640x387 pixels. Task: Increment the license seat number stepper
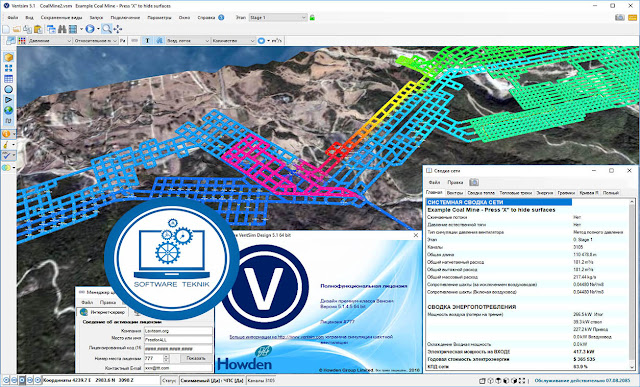pyautogui.click(x=166, y=356)
